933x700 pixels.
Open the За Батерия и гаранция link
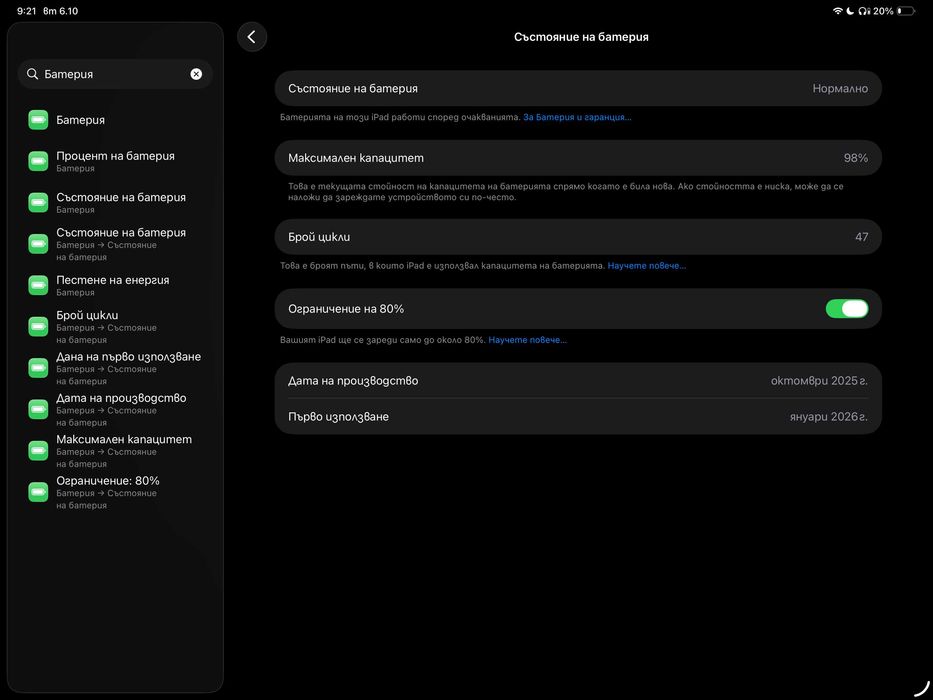point(577,117)
